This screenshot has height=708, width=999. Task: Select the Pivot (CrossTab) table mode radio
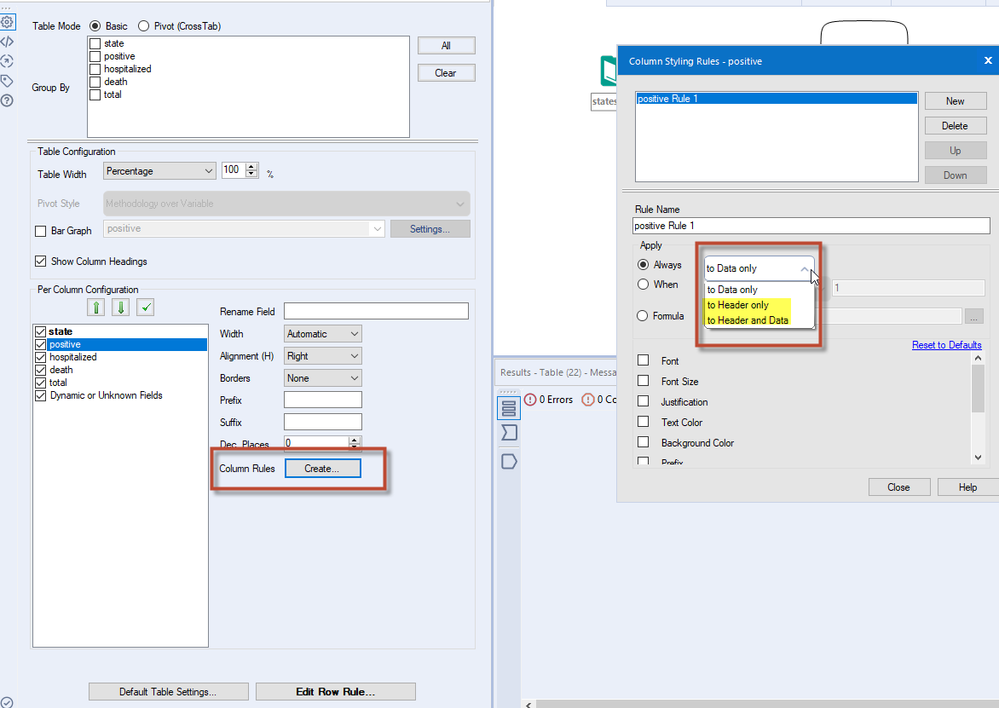143,26
